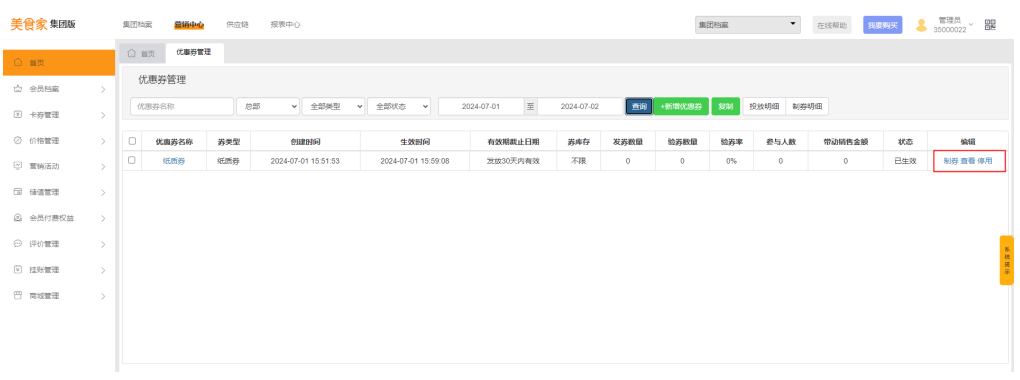Open 制券明细 details
The height and width of the screenshot is (380, 1020).
(x=807, y=107)
